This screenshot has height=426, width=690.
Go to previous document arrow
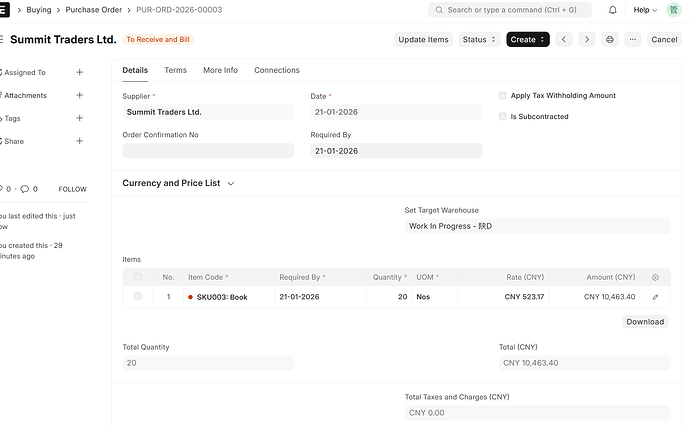click(564, 40)
